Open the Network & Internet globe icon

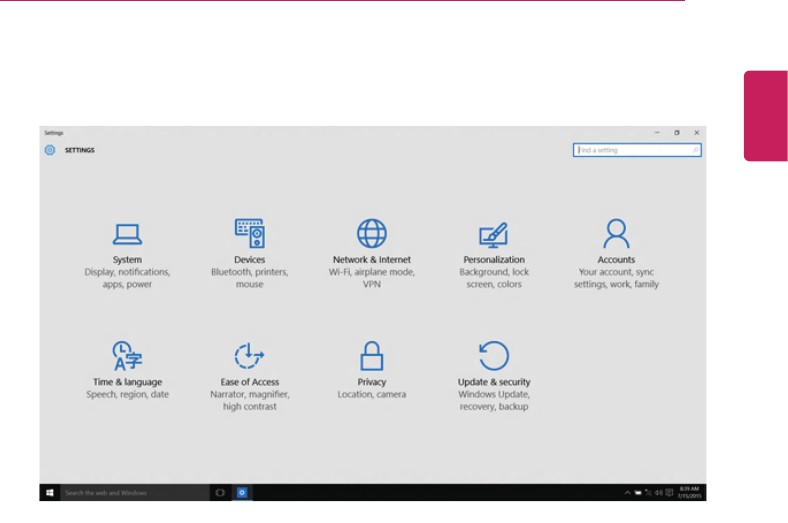pyautogui.click(x=372, y=233)
